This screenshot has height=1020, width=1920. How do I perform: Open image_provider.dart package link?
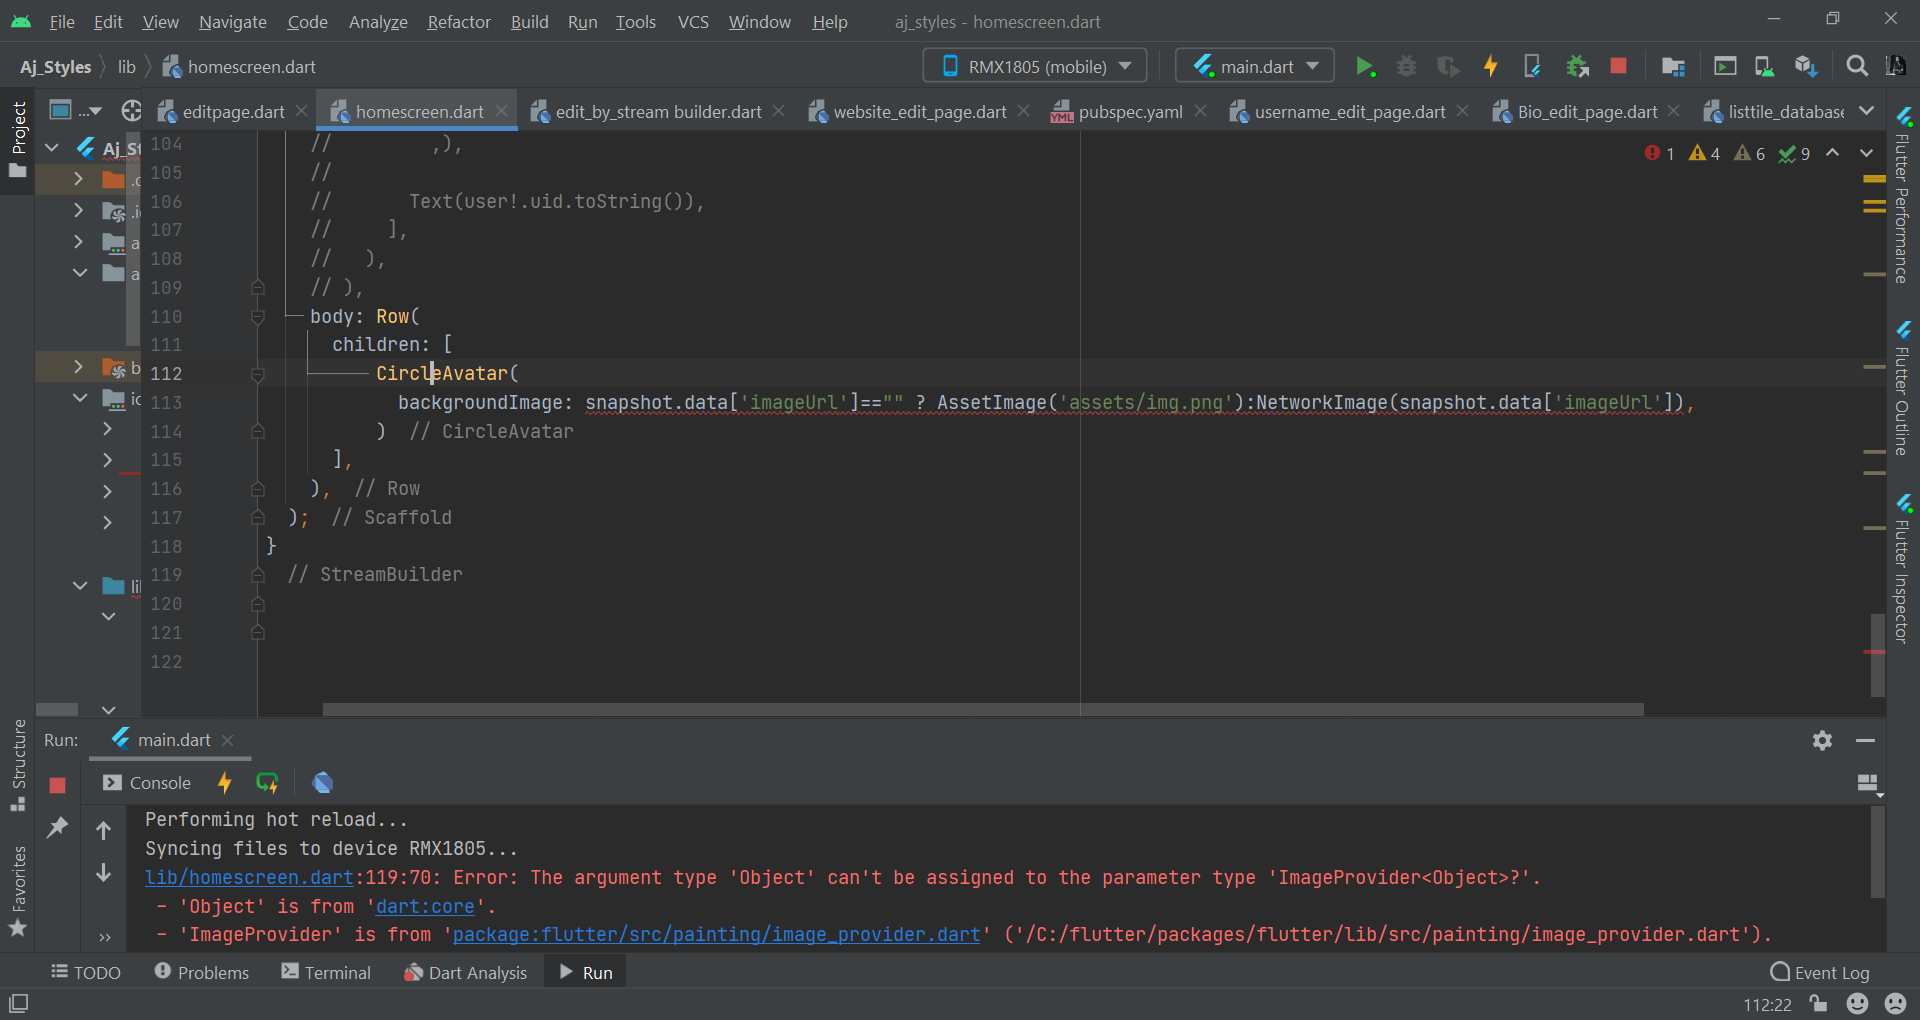point(716,934)
